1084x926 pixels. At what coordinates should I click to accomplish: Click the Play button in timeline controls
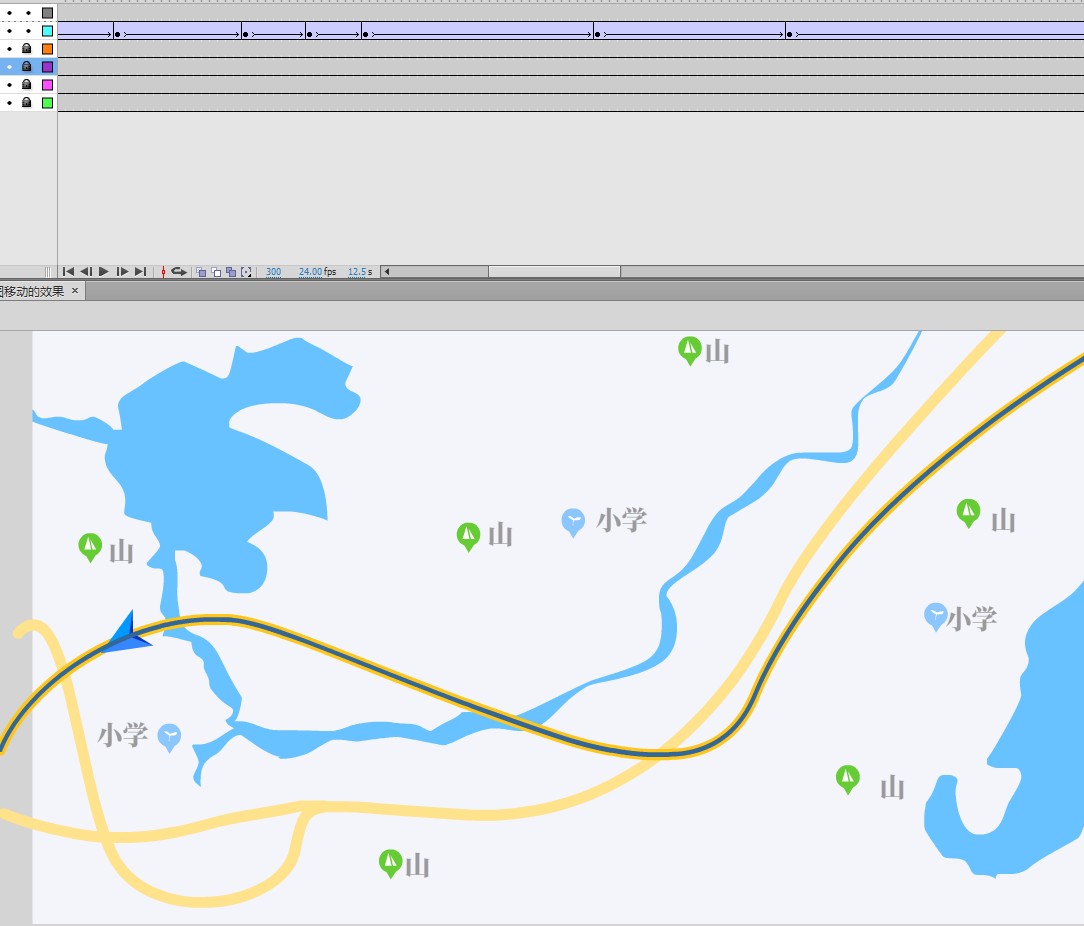point(104,272)
